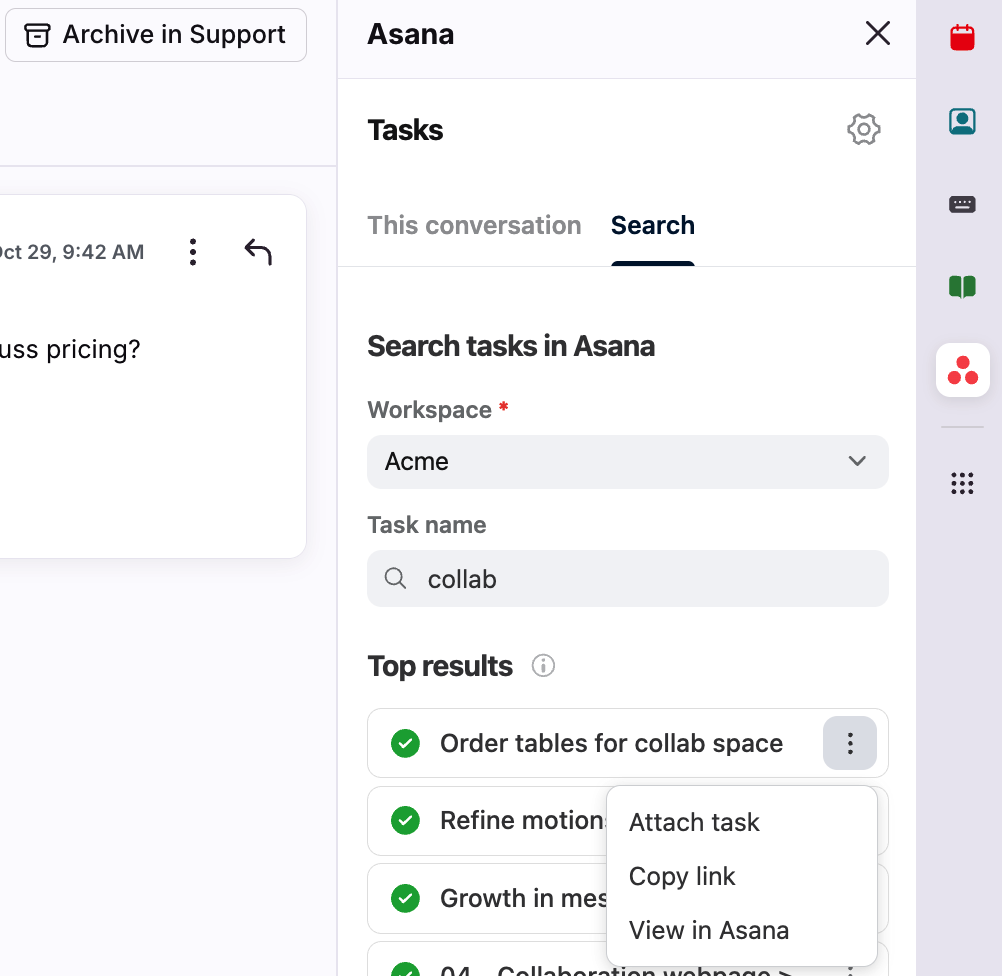This screenshot has width=1002, height=976.
Task: Choose Attach task from the menu
Action: [x=694, y=823]
